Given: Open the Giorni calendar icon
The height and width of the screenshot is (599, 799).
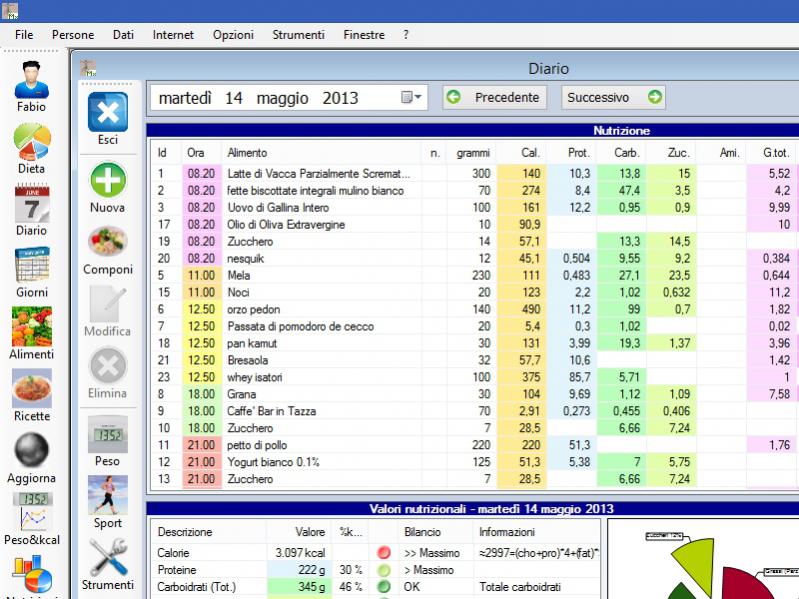Looking at the screenshot, I should tap(31, 268).
